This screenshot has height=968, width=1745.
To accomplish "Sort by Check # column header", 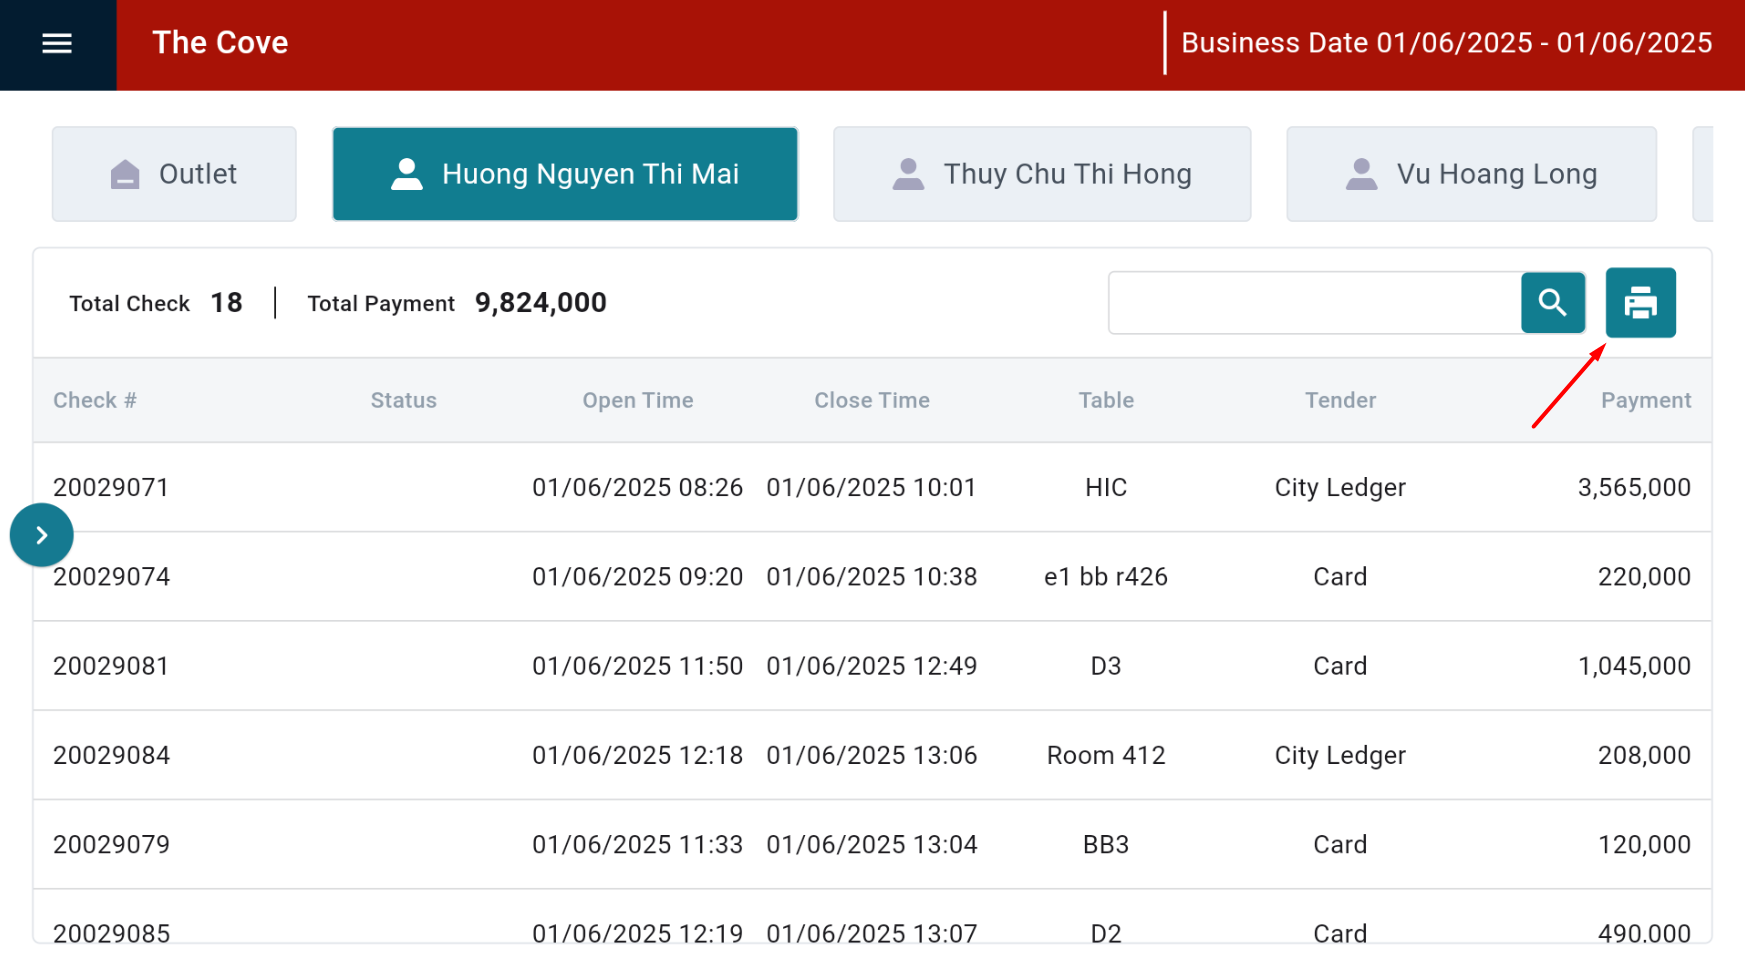I will (x=95, y=400).
